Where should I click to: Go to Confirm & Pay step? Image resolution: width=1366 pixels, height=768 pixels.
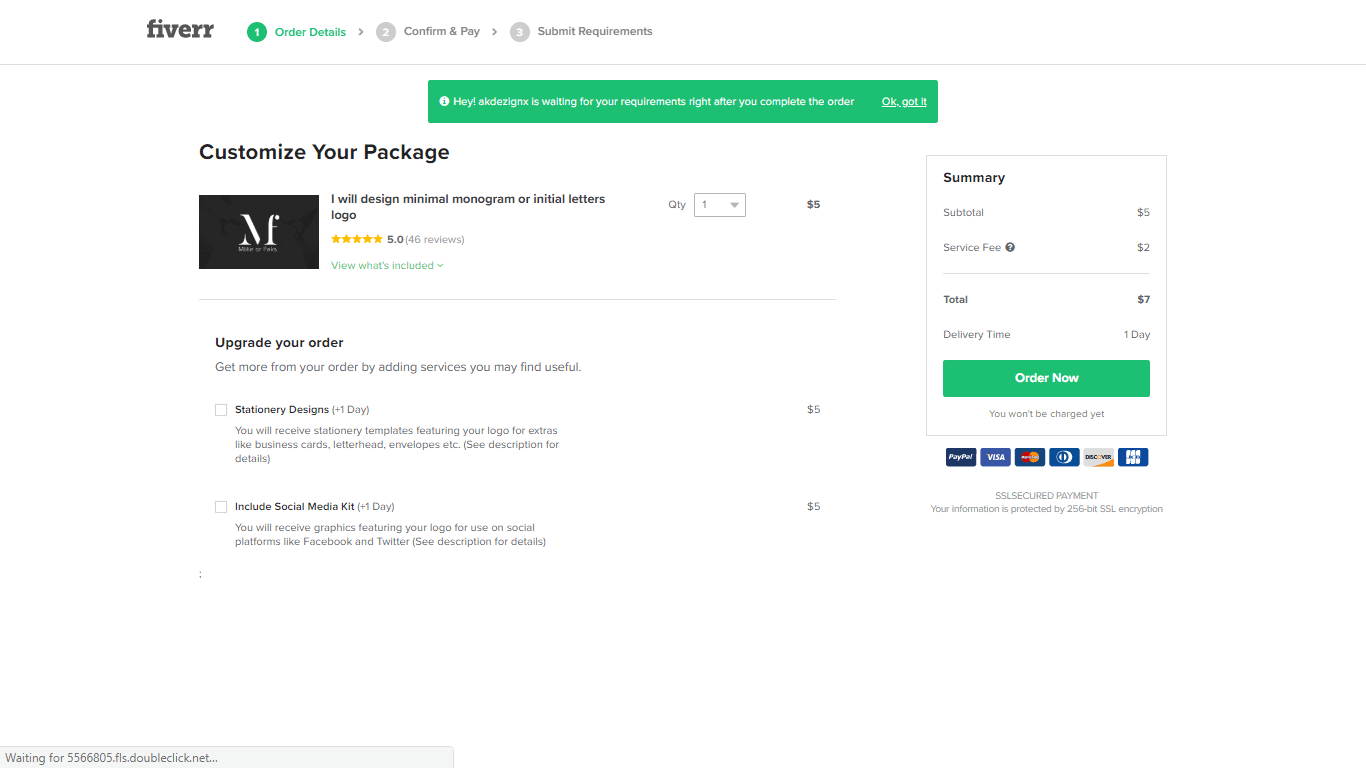(442, 32)
